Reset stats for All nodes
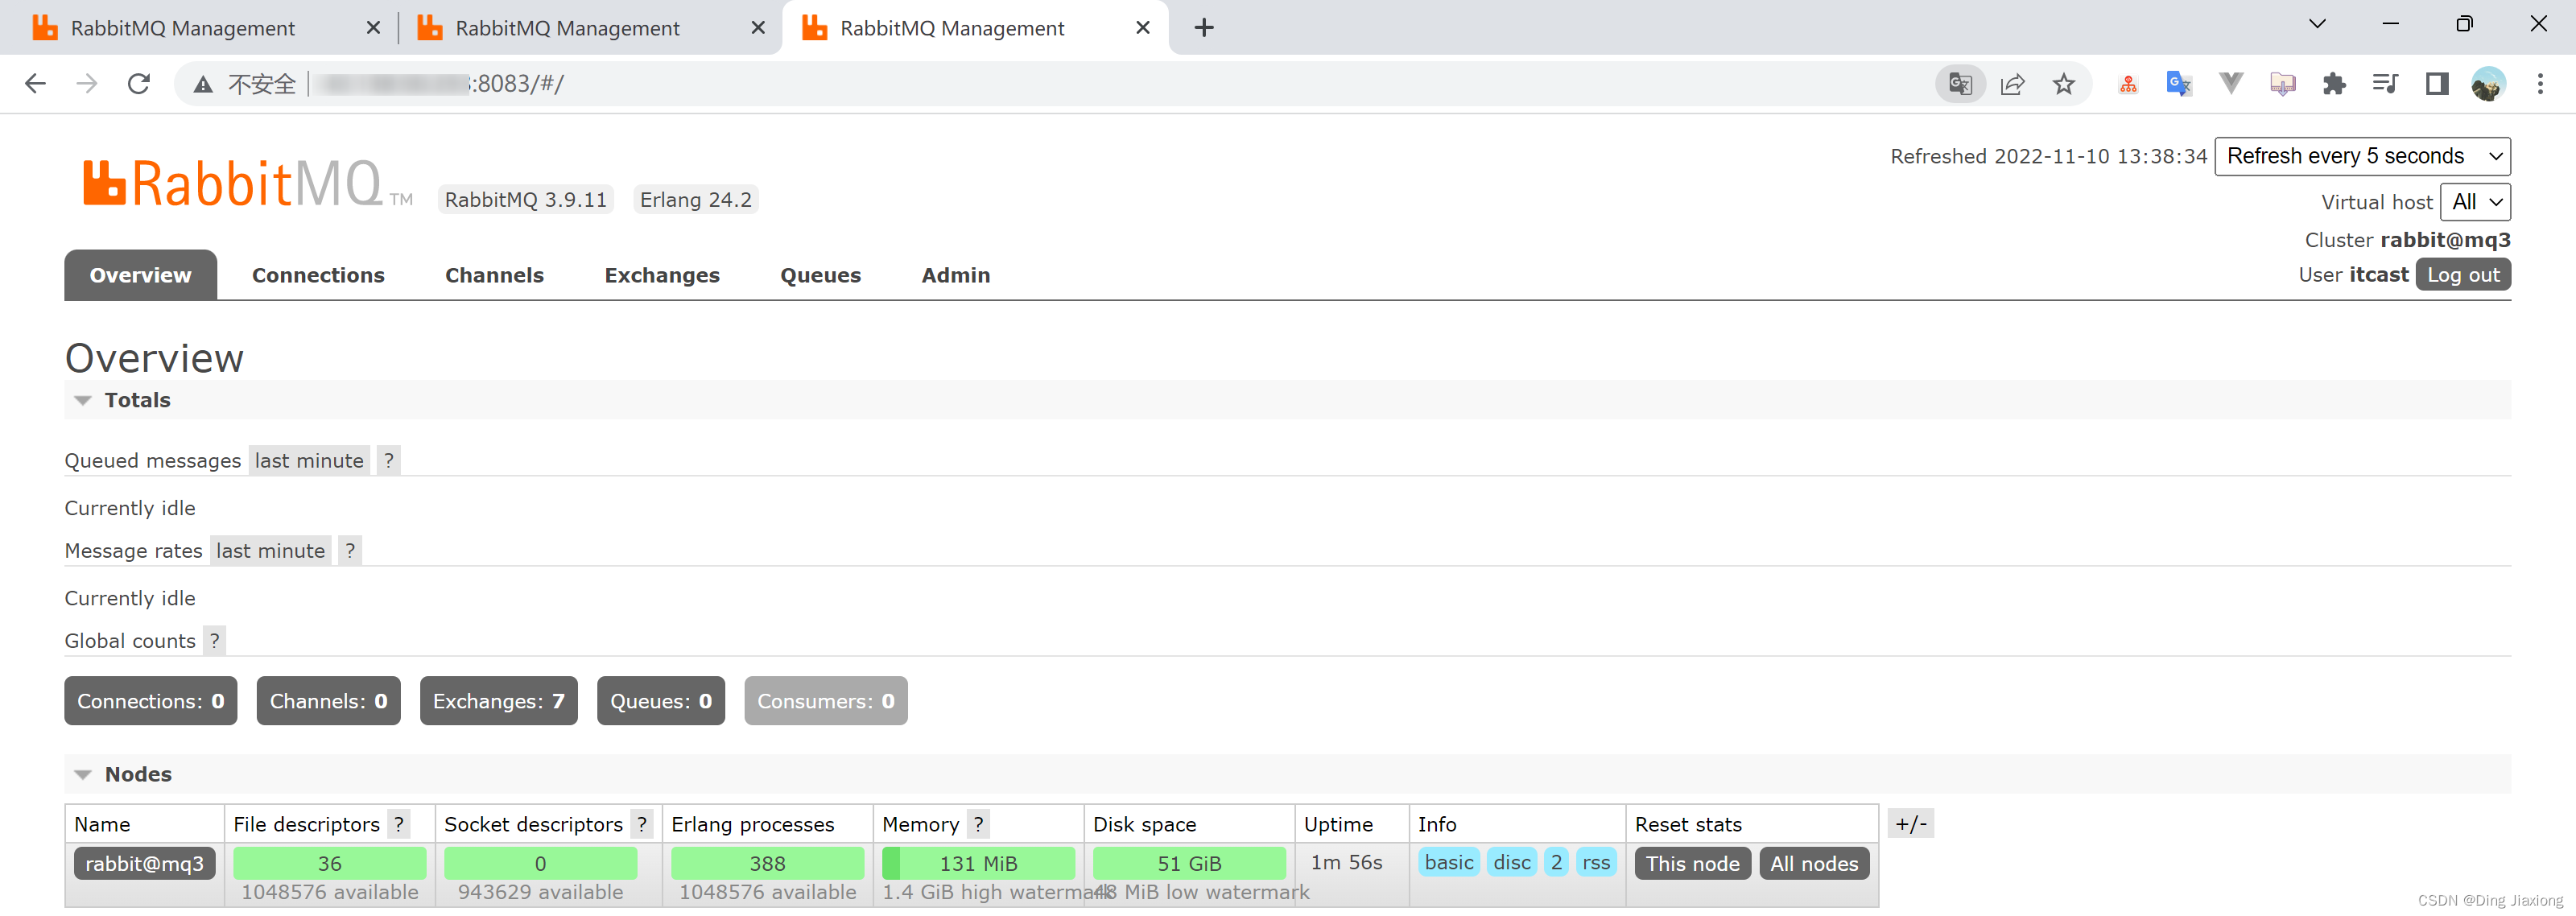 (x=1814, y=863)
